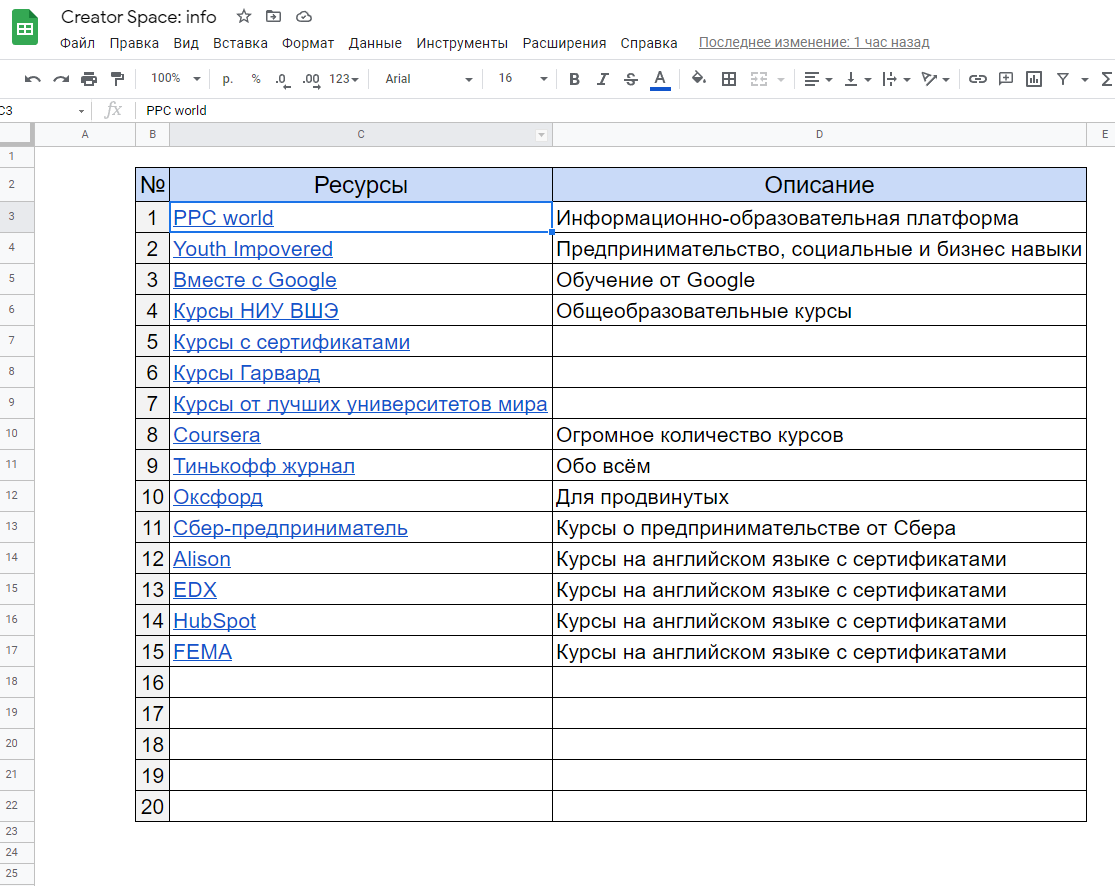Open the Вставка menu
1115x886 pixels.
[240, 43]
